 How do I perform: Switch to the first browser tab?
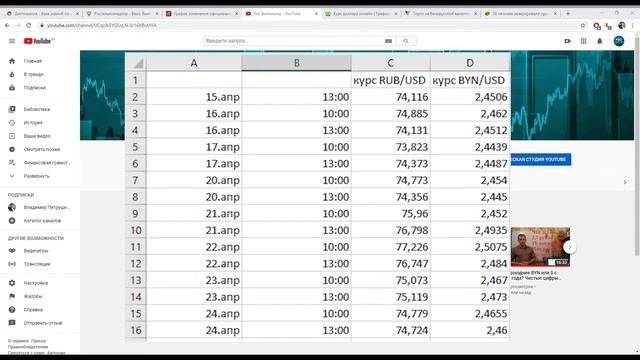[x=42, y=13]
